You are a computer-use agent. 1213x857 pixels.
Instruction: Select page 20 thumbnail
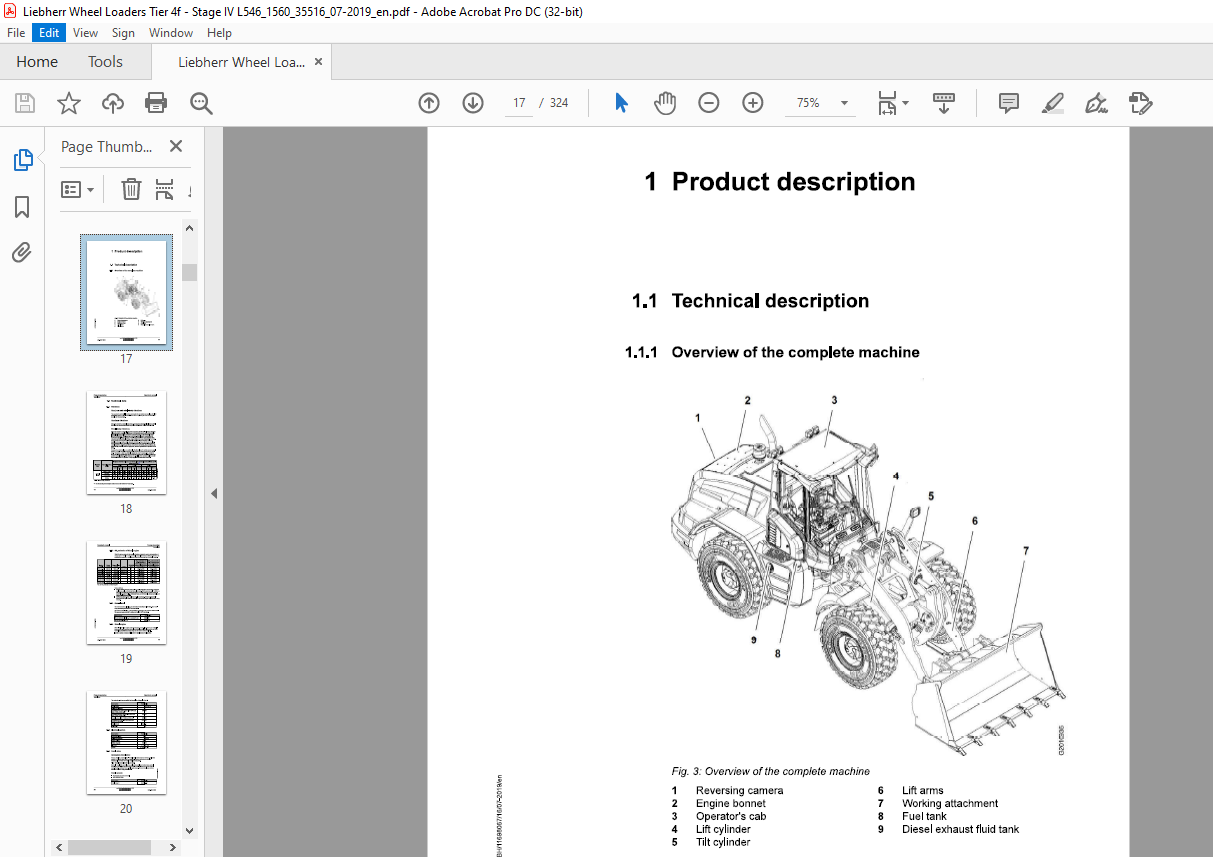pyautogui.click(x=126, y=742)
